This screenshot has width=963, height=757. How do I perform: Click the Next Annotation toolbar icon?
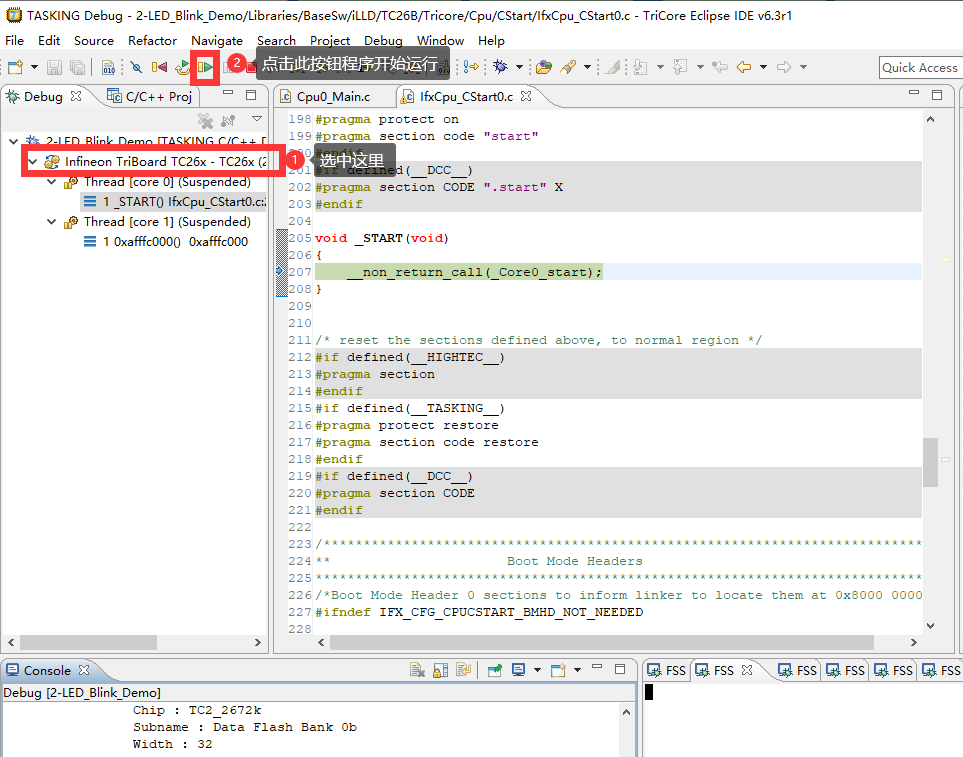click(x=640, y=67)
